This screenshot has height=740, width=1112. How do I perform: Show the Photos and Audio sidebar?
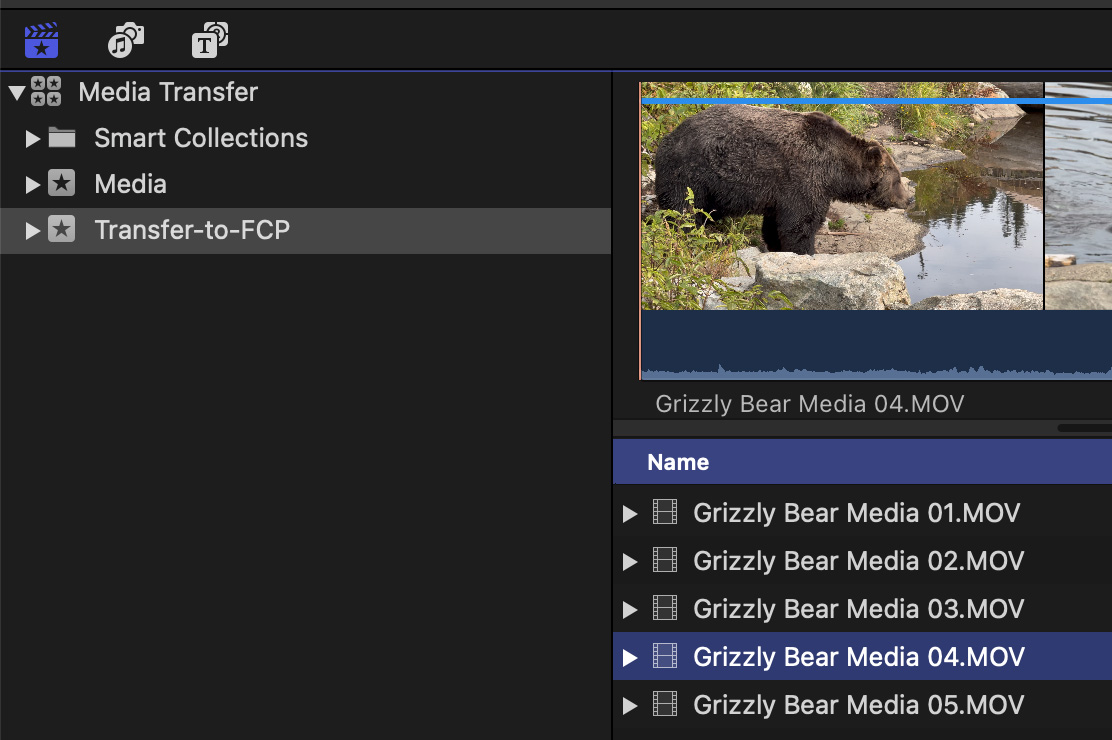(126, 41)
